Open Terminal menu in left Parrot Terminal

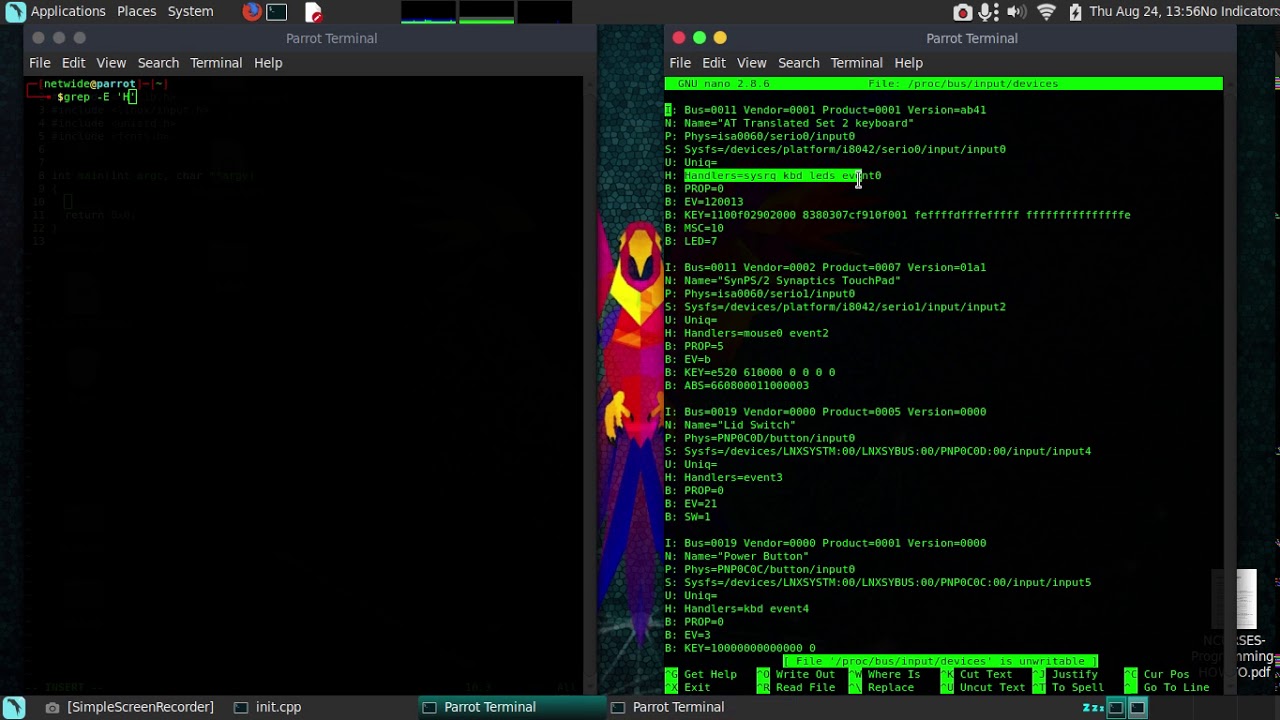coord(216,63)
